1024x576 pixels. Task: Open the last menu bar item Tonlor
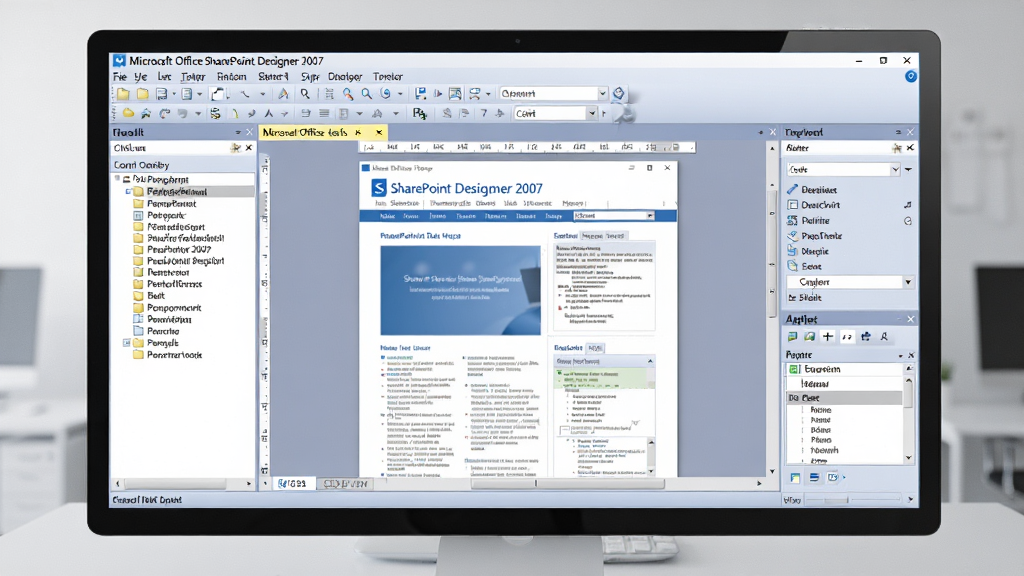tap(387, 77)
